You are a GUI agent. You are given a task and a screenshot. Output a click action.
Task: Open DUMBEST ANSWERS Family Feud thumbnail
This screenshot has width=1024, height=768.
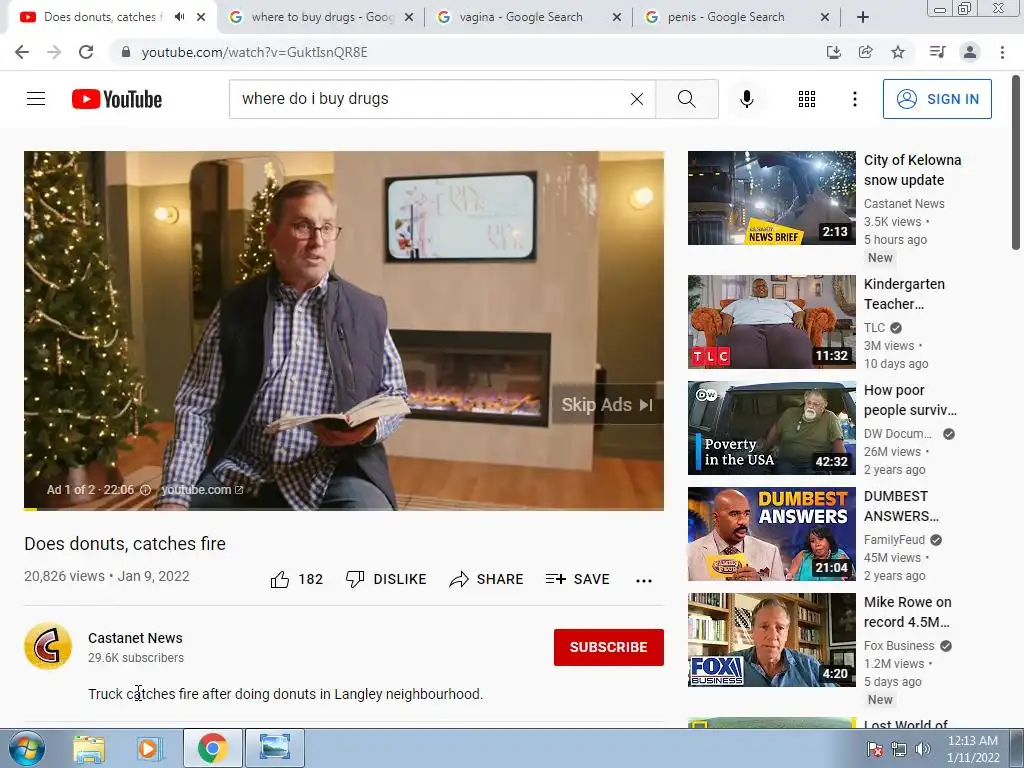(772, 534)
